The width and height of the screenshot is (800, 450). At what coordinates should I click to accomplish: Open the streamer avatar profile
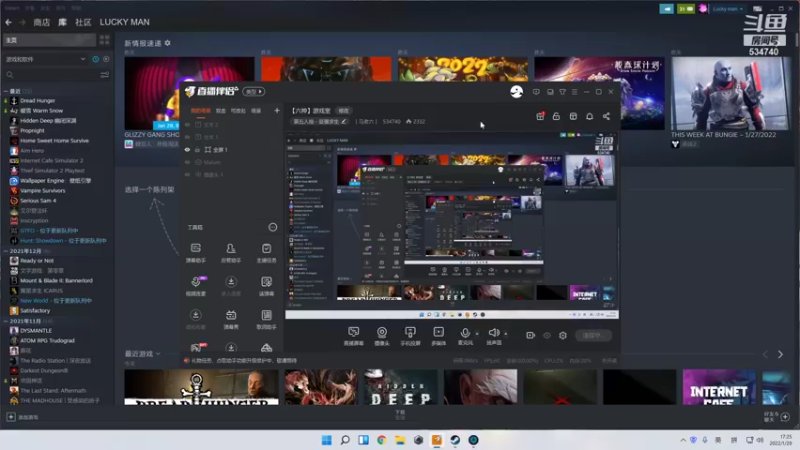516,92
